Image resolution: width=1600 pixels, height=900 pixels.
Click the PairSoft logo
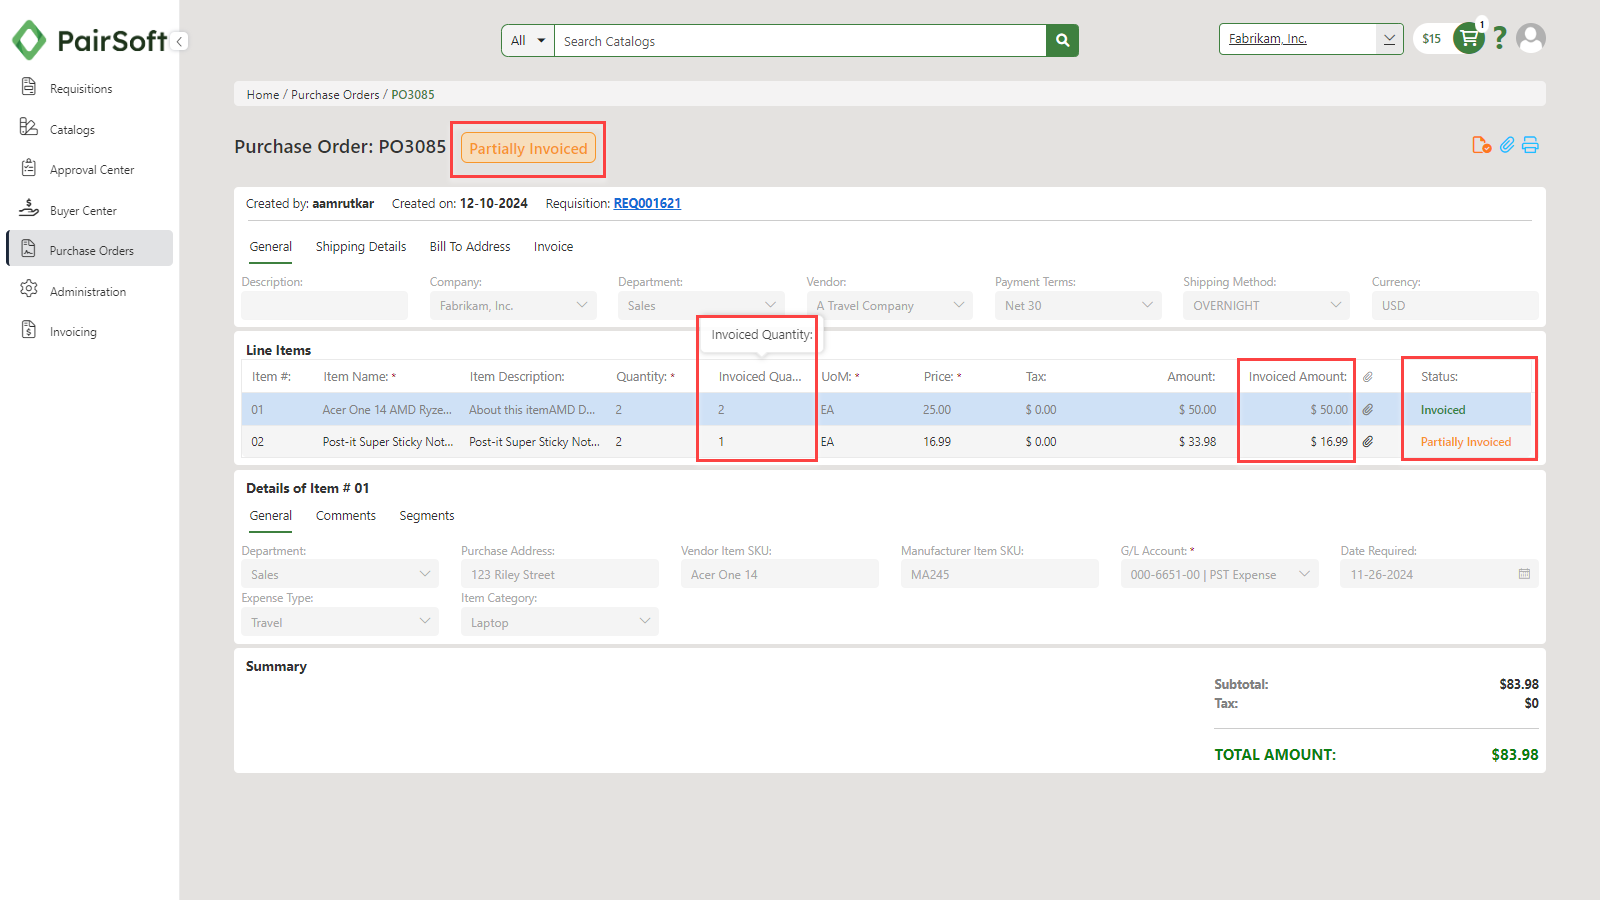[89, 41]
